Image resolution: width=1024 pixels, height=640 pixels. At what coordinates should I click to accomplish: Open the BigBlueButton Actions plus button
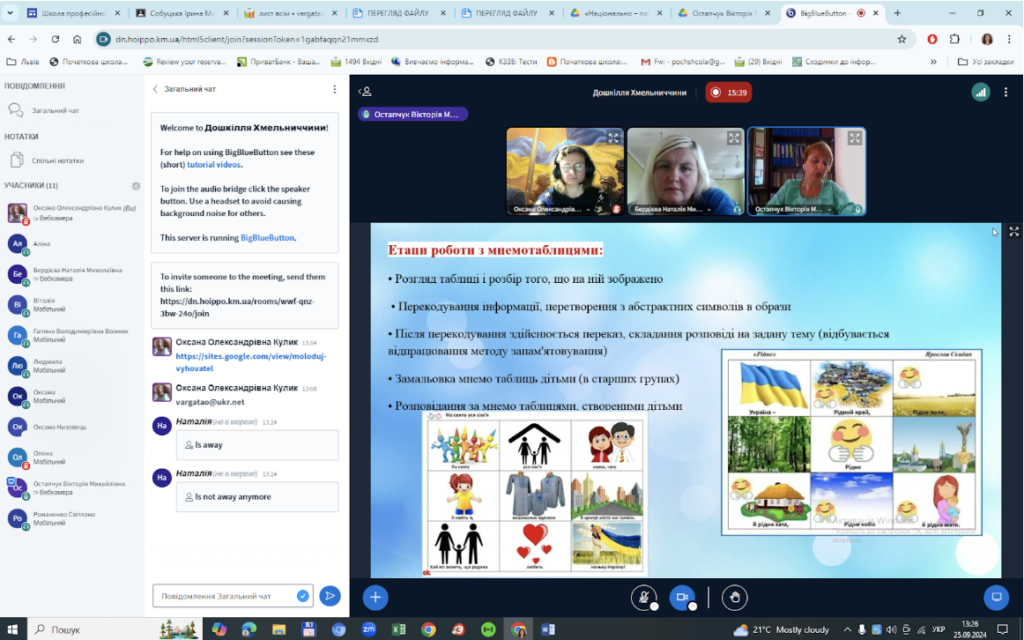coord(375,597)
